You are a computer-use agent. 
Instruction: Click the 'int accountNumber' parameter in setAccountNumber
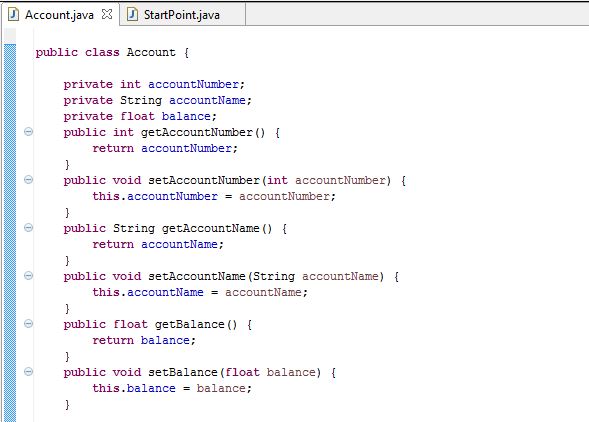click(327, 180)
